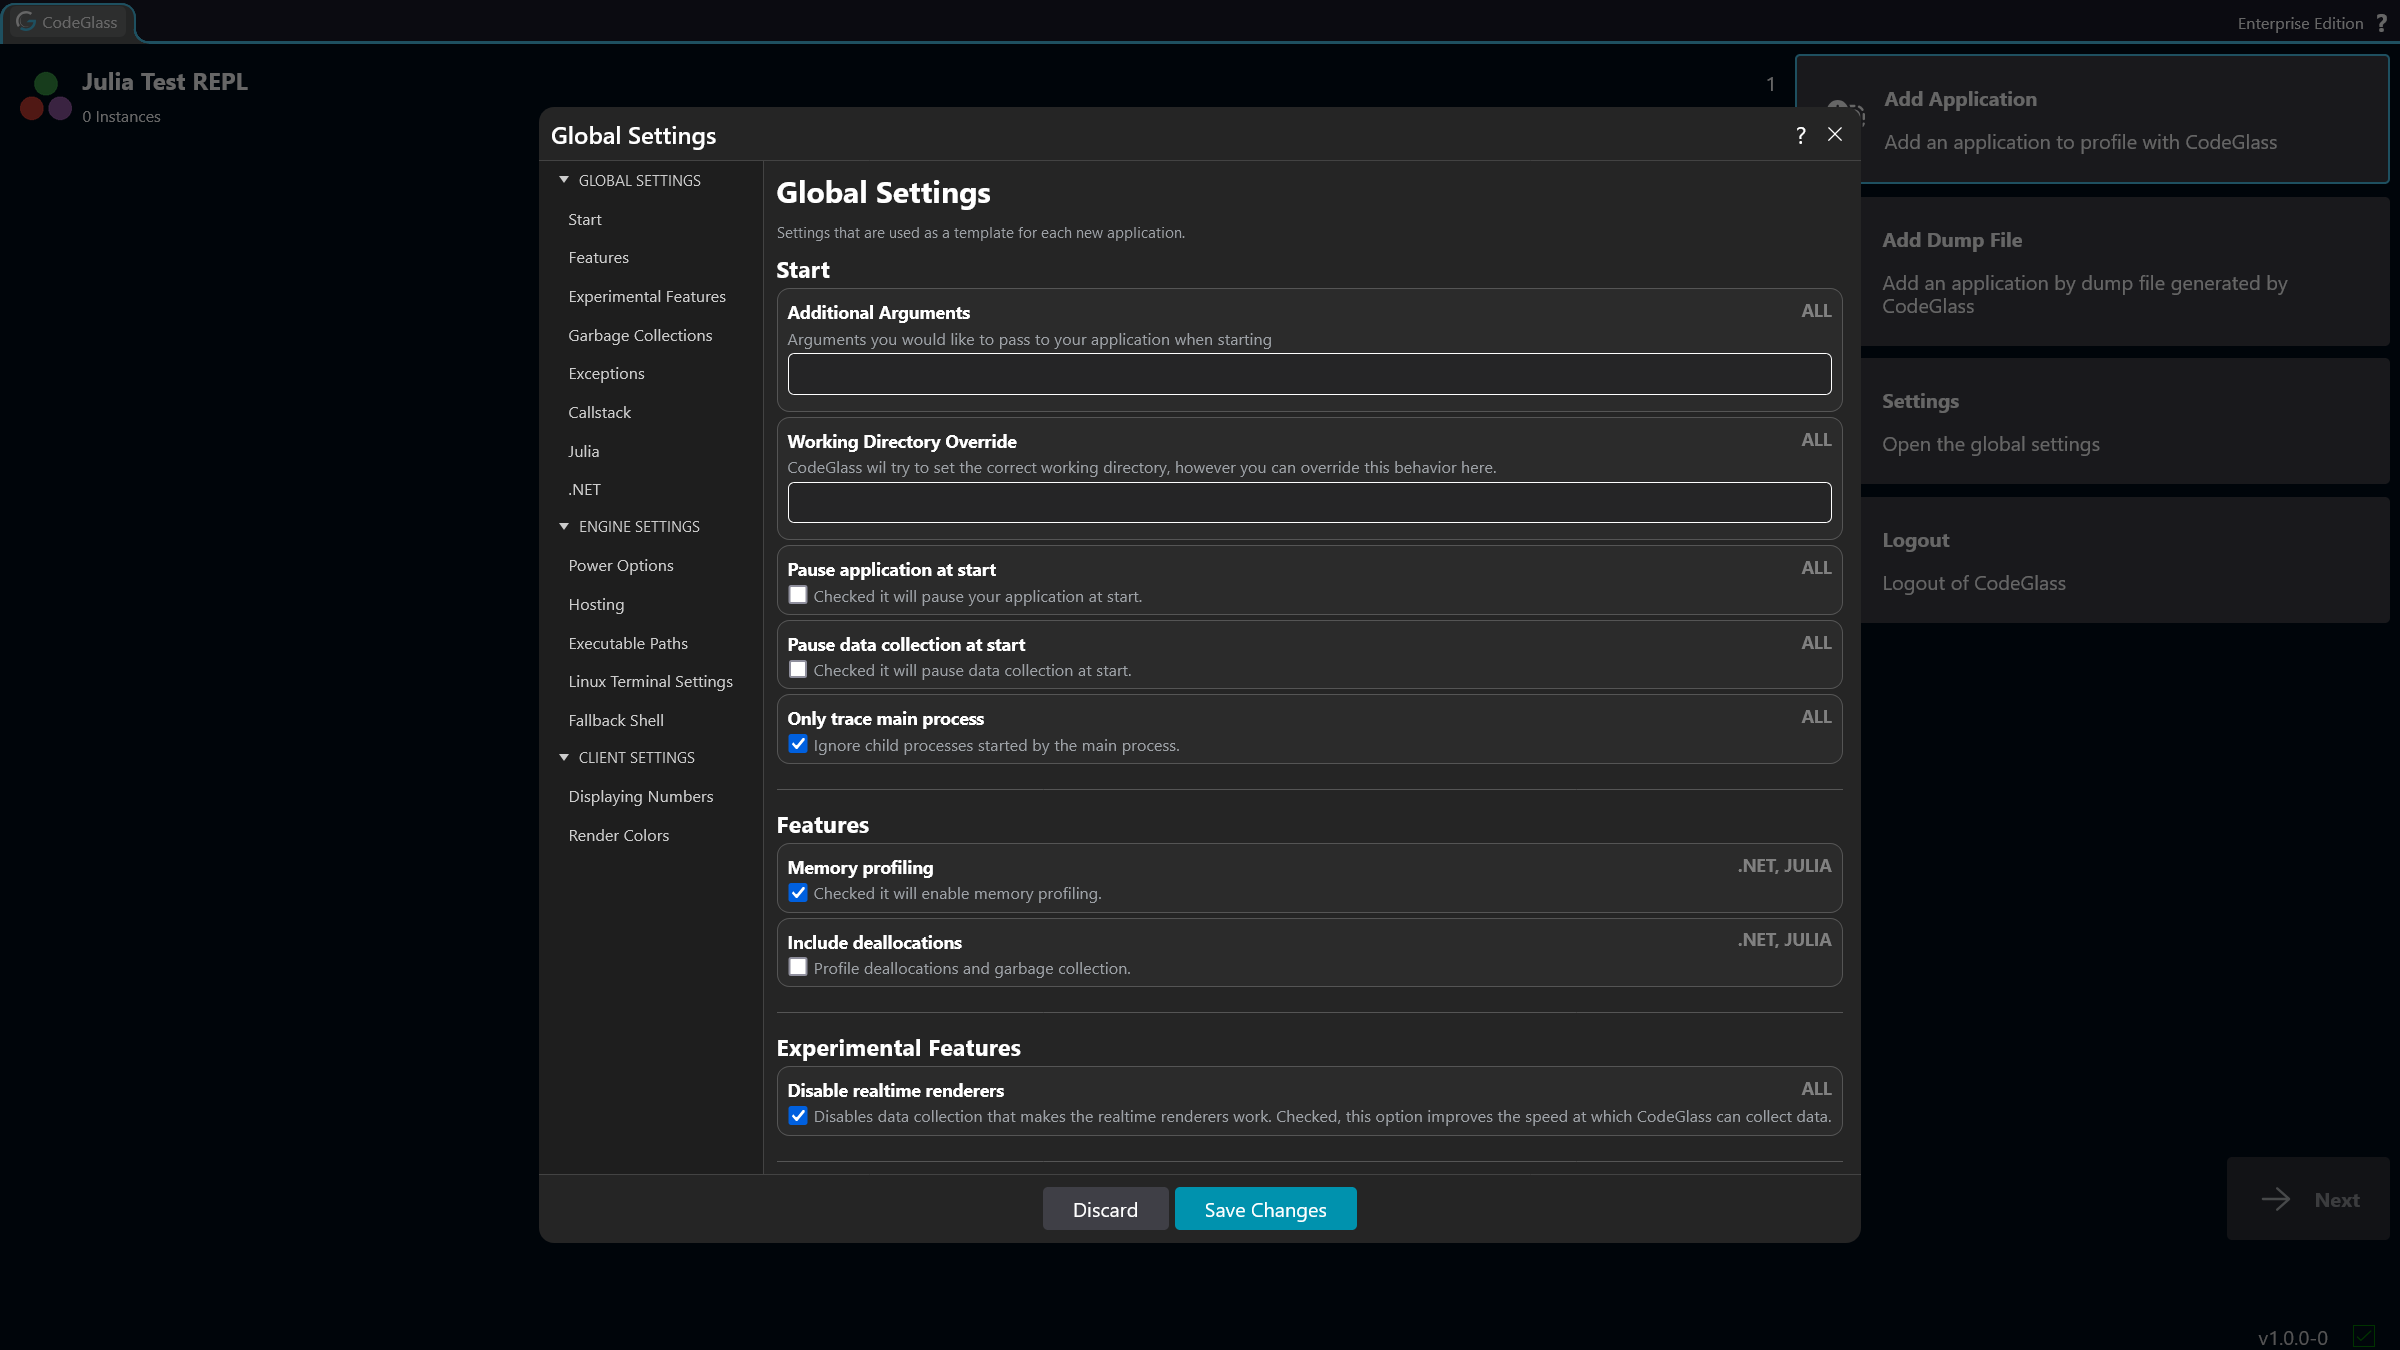Open the Settings card behind the dialog
The width and height of the screenshot is (2400, 1350).
(x=2124, y=421)
